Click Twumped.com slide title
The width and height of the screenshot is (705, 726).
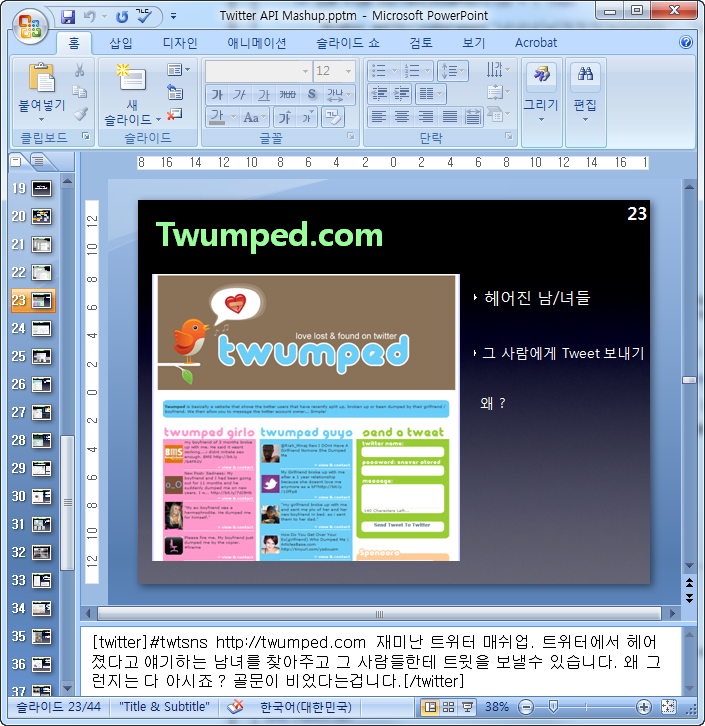pos(269,235)
